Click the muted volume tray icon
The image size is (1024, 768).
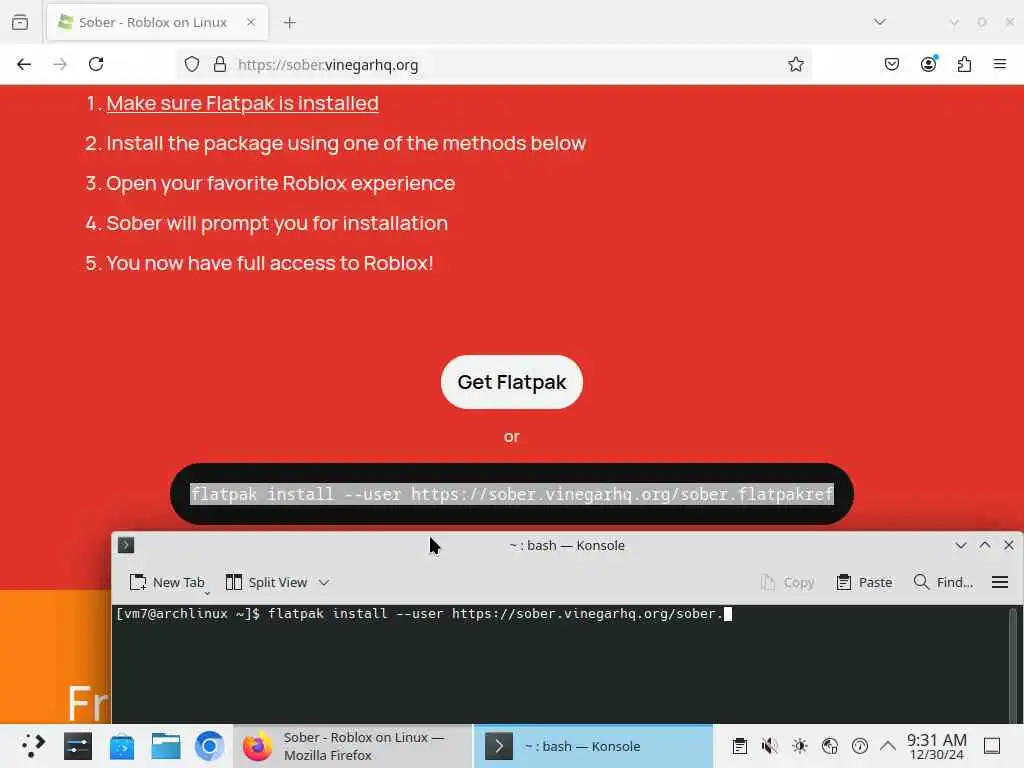pyautogui.click(x=769, y=746)
